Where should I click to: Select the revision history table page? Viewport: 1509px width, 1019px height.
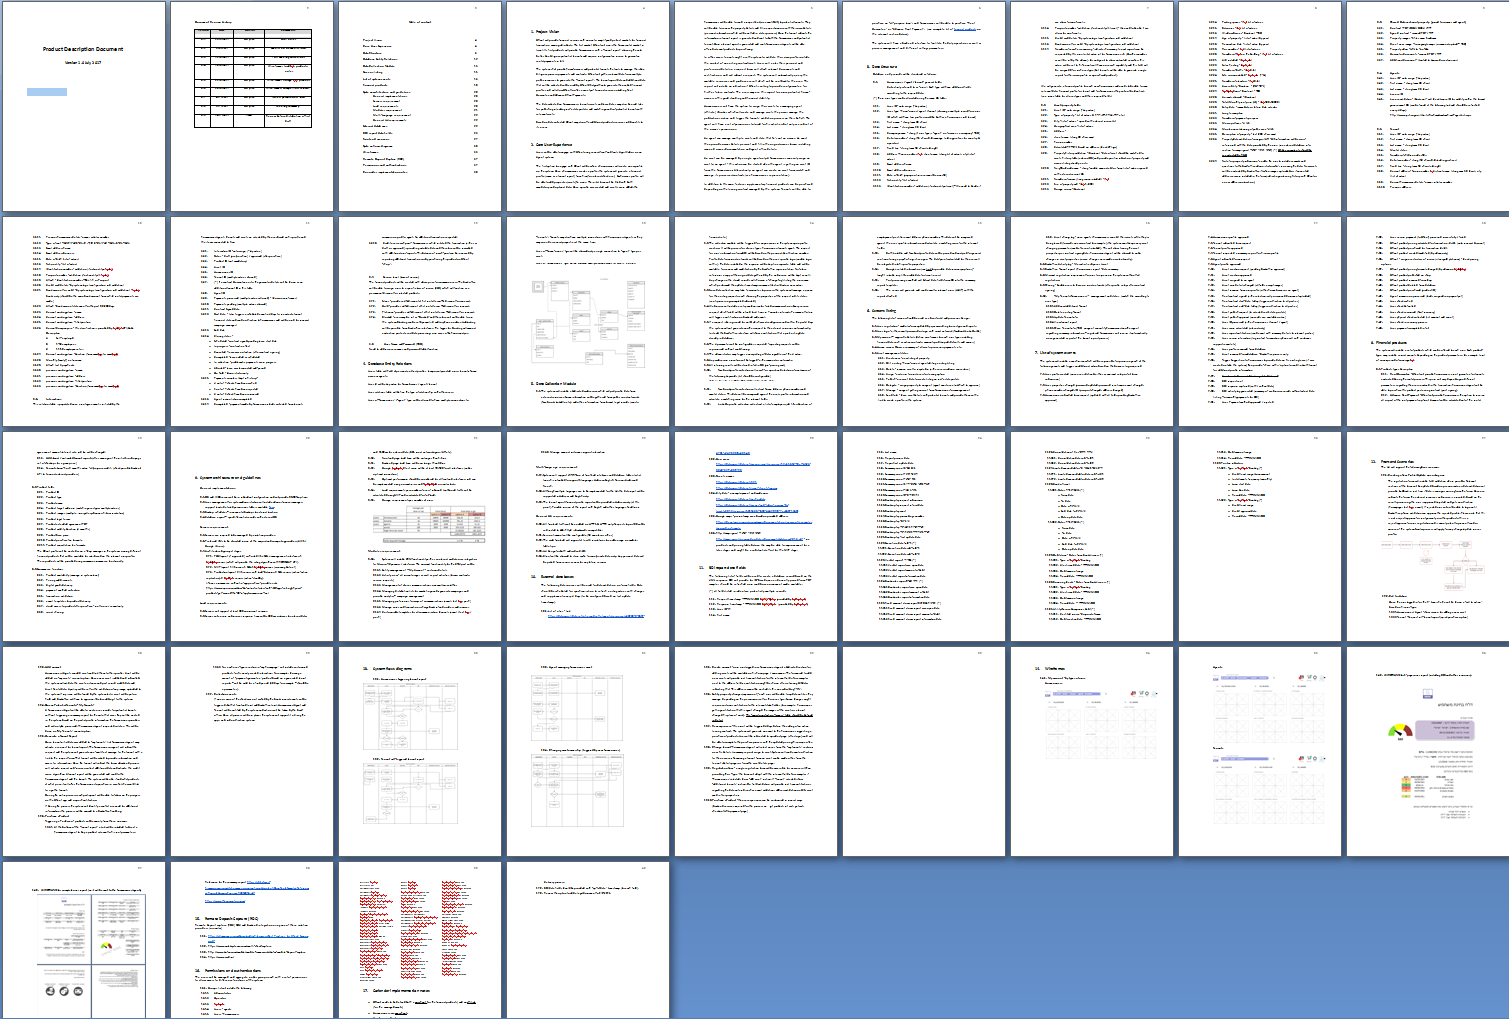(252, 106)
